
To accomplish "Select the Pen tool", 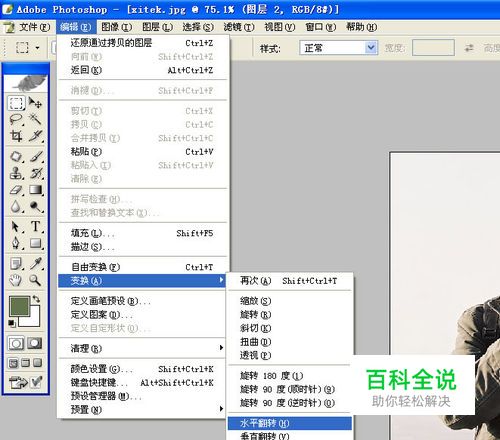I will pyautogui.click(x=16, y=243).
